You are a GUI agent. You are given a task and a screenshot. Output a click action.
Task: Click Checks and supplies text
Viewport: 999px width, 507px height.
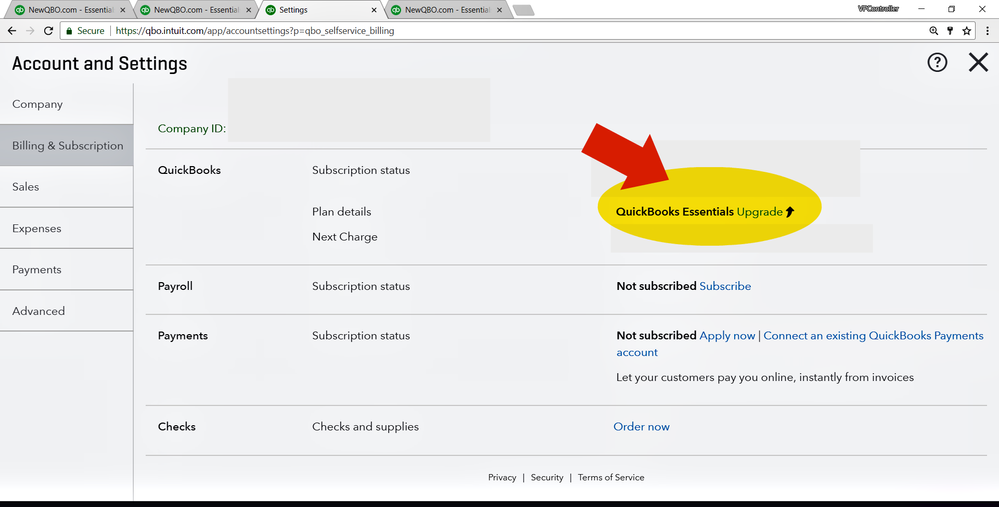tap(365, 427)
